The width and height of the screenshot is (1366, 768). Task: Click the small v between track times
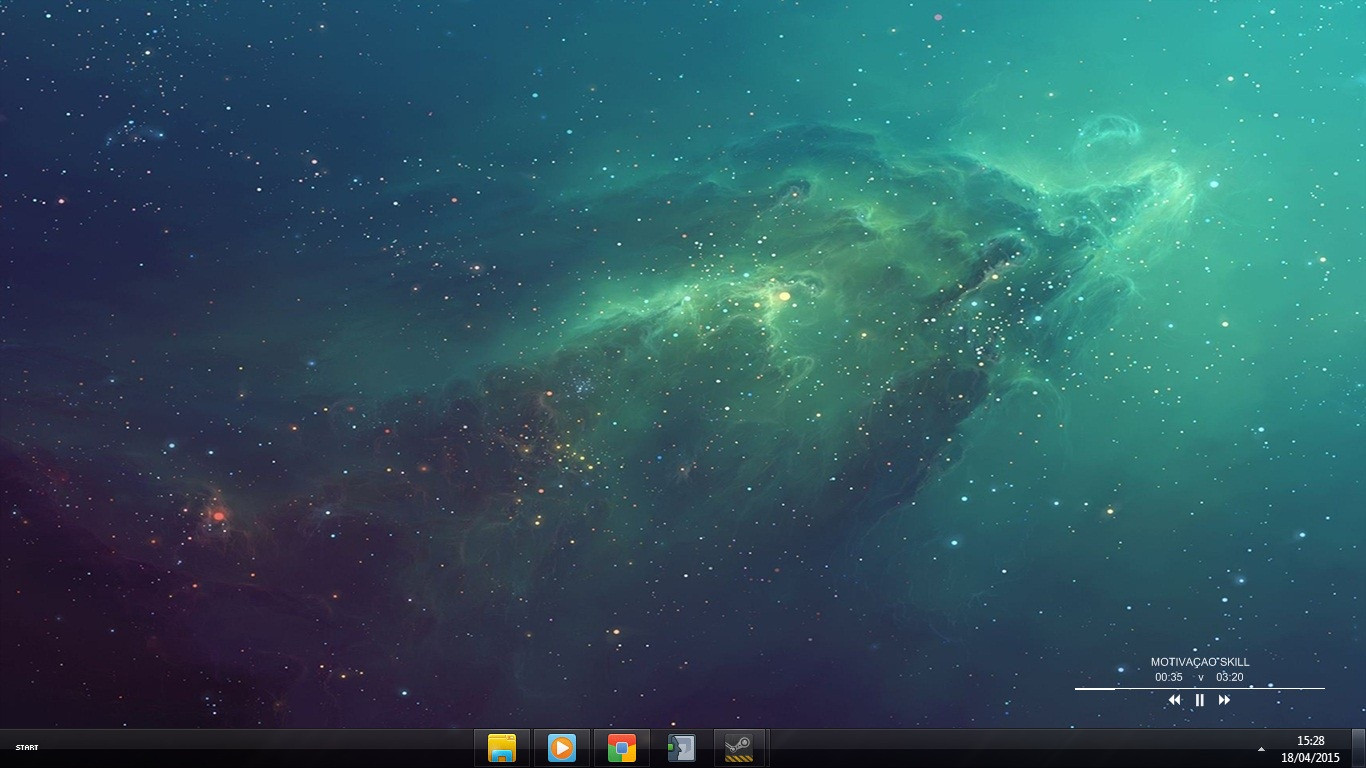tap(1201, 678)
